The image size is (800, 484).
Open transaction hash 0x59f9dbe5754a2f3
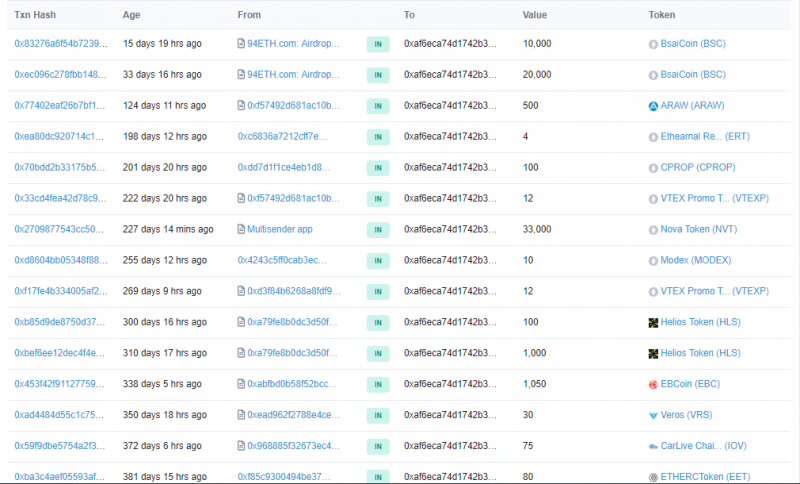click(59, 446)
